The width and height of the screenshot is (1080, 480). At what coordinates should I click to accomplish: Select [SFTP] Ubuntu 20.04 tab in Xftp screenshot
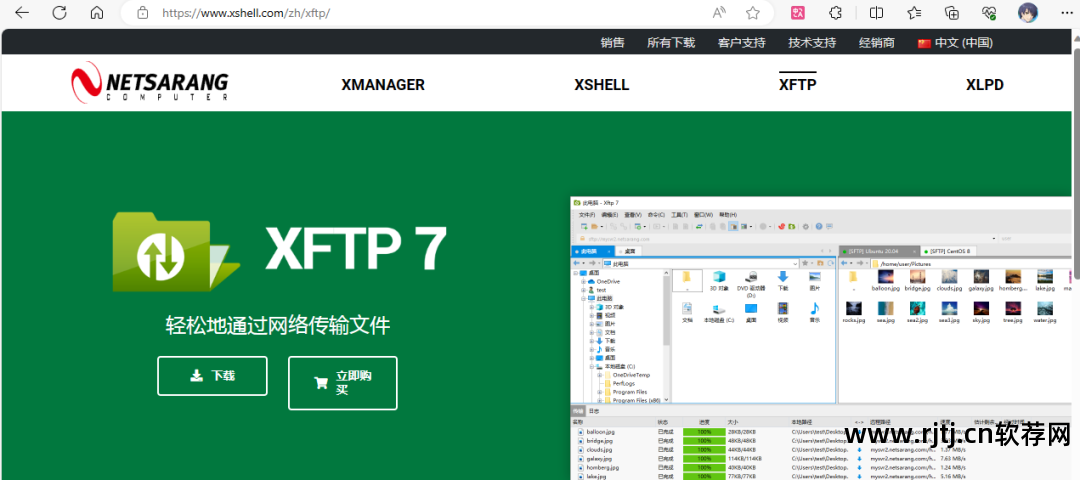coord(880,251)
